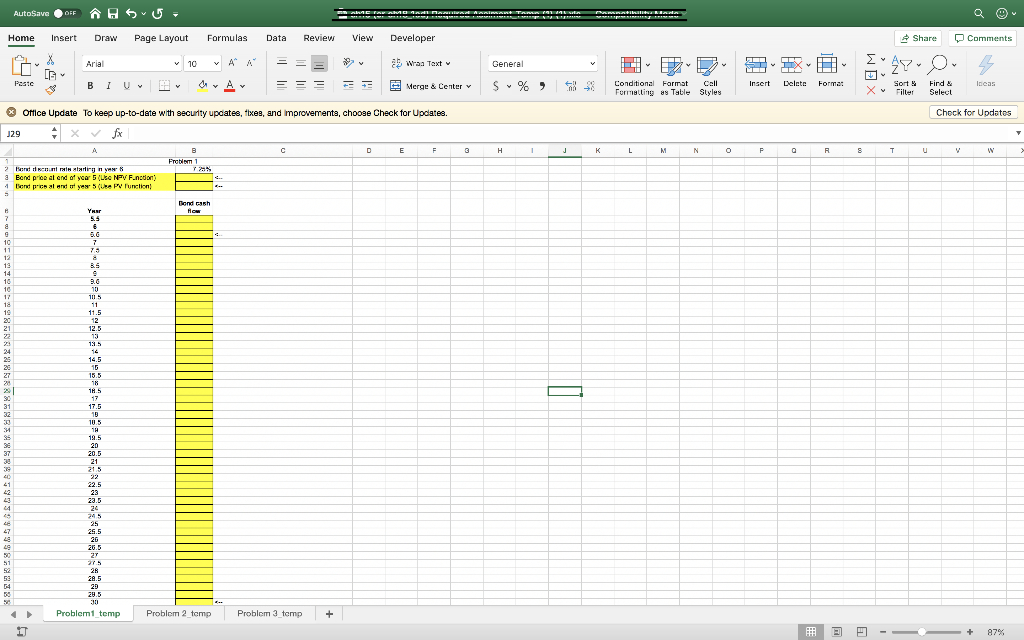The image size is (1024, 640).
Task: Decrease font size
Action: coord(251,63)
